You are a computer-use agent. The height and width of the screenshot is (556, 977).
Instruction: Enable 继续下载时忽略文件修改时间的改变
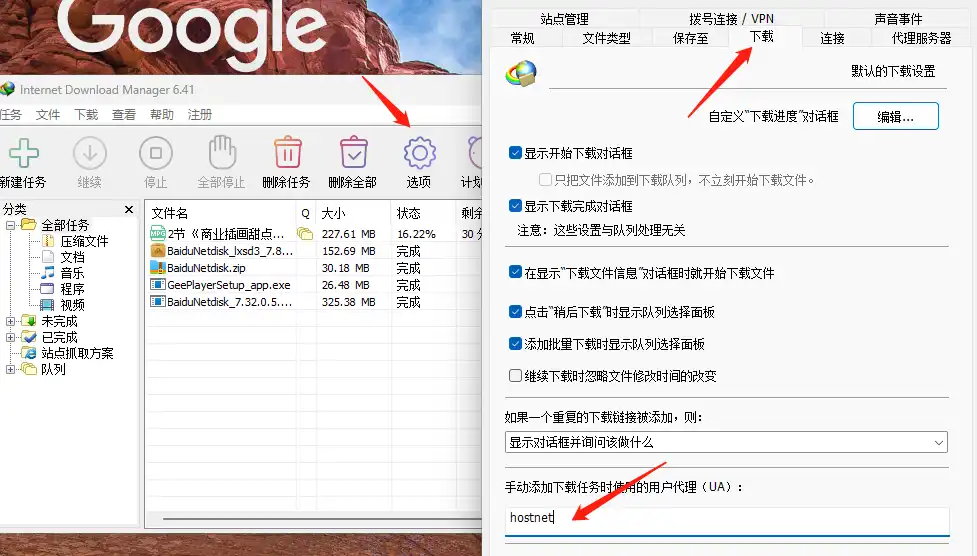(x=515, y=376)
